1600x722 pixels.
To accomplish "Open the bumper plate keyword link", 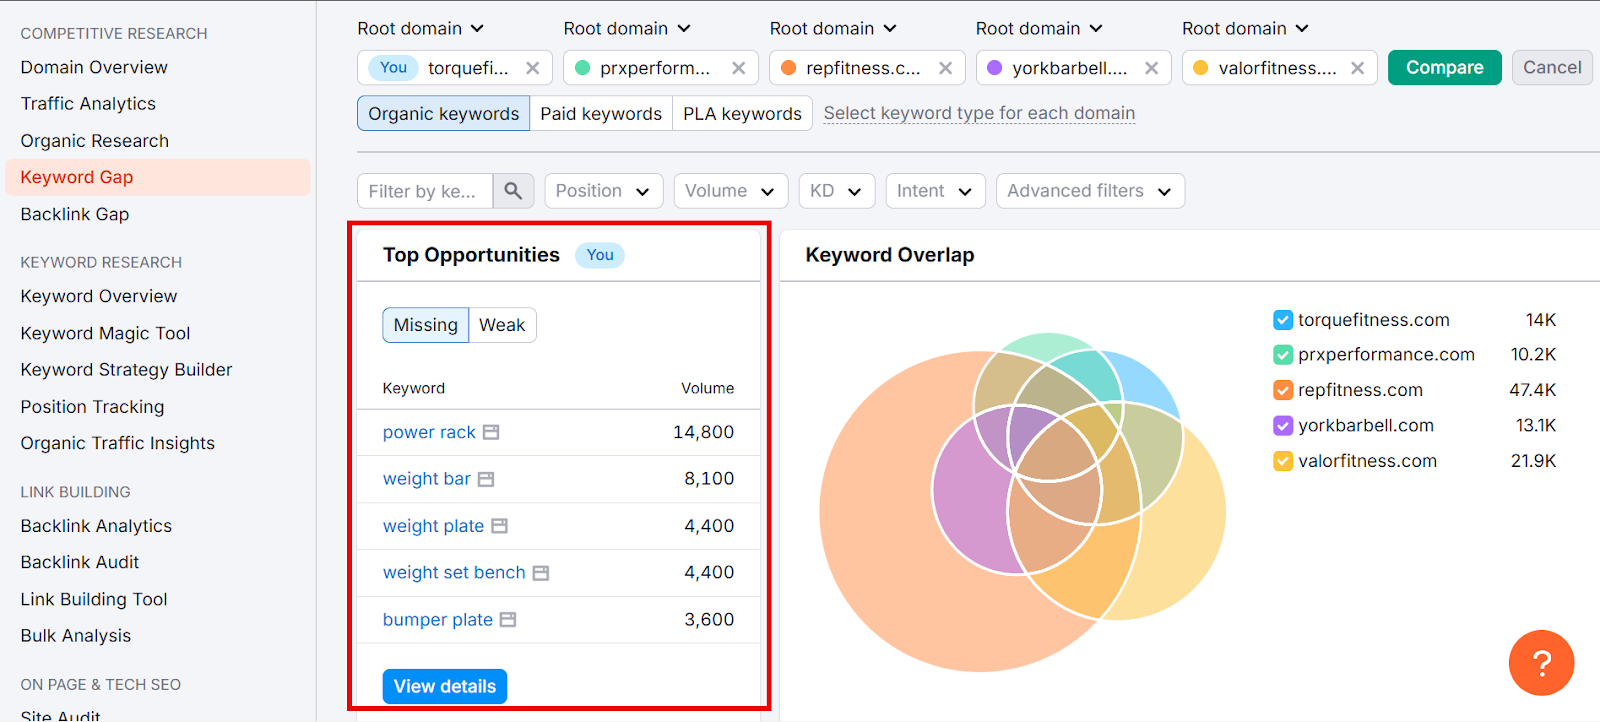I will click(438, 620).
